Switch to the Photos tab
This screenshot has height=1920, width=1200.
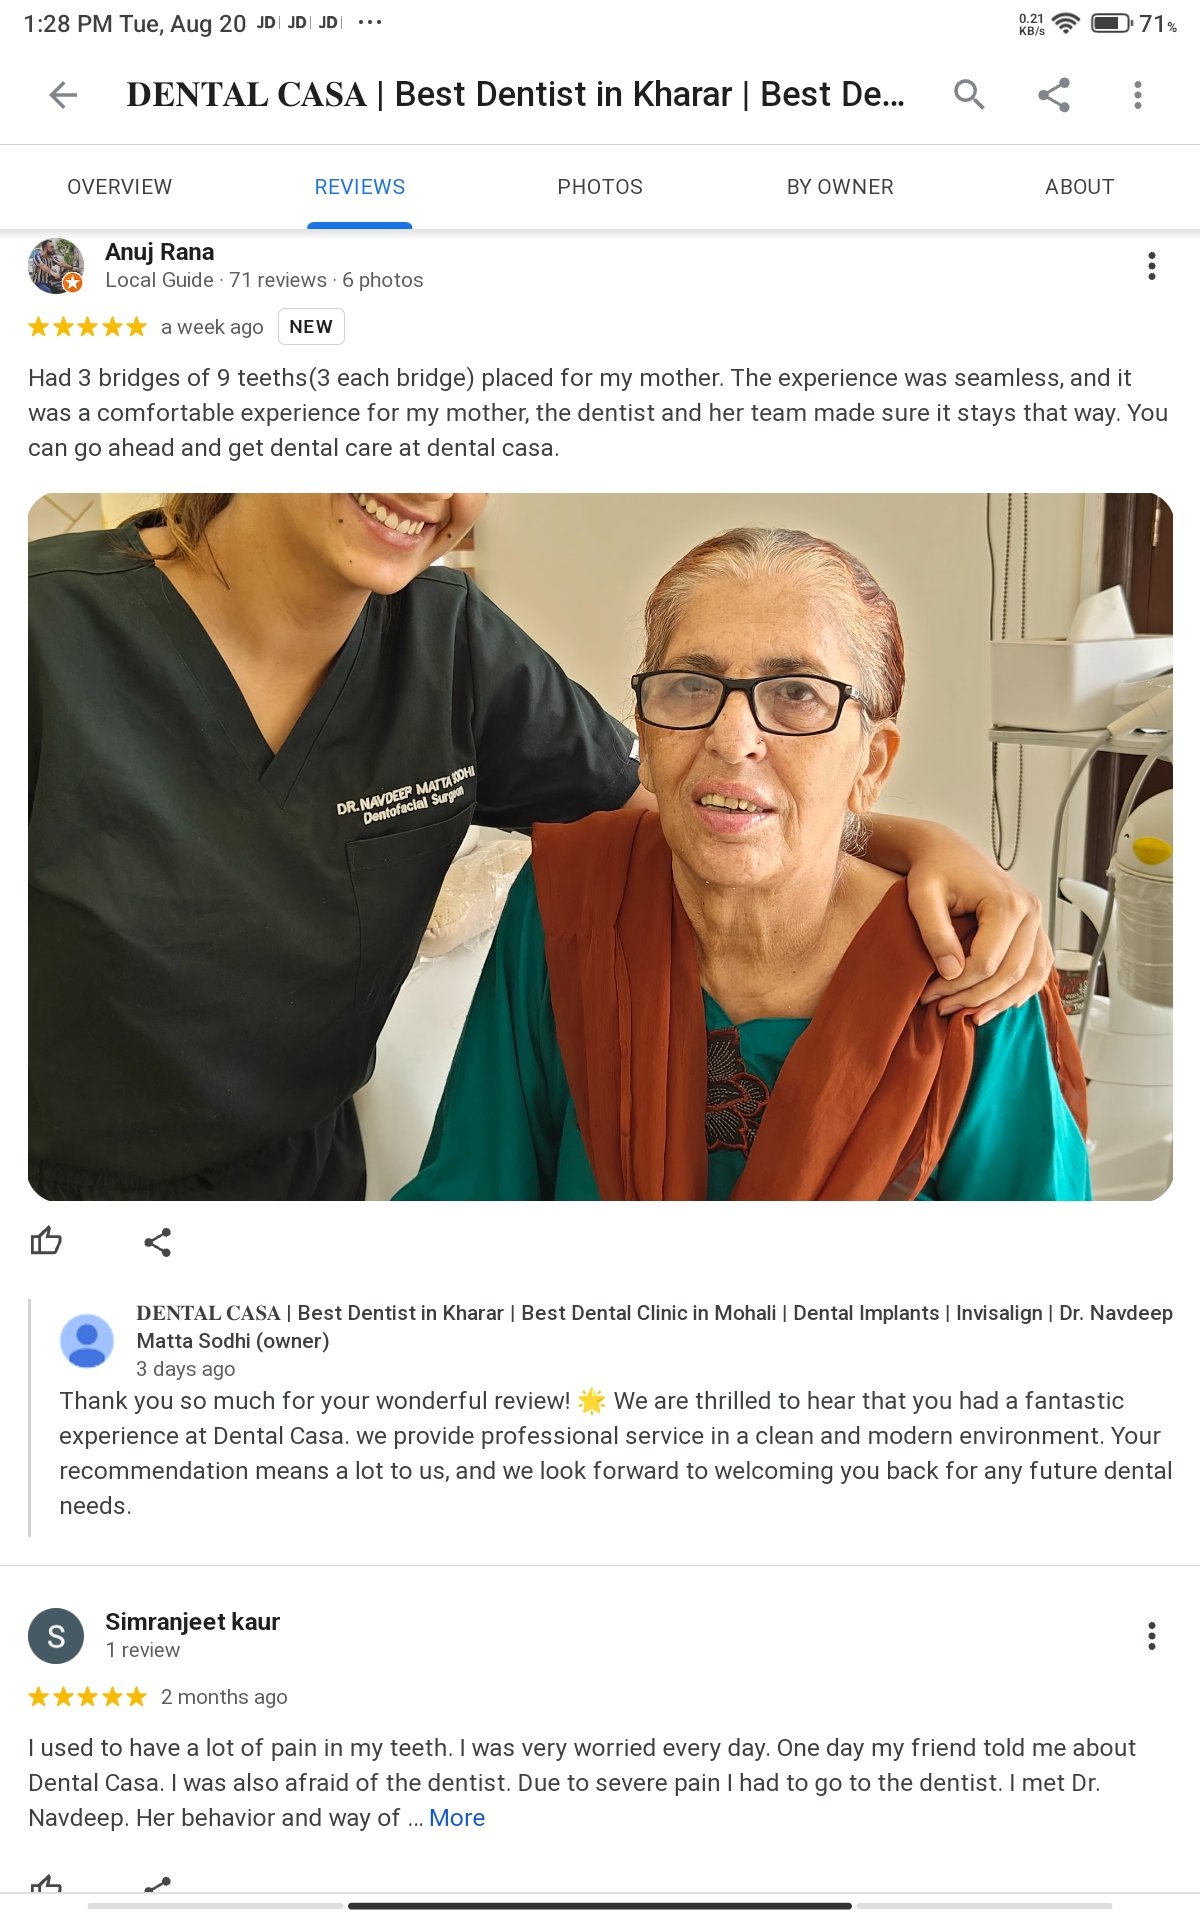600,187
